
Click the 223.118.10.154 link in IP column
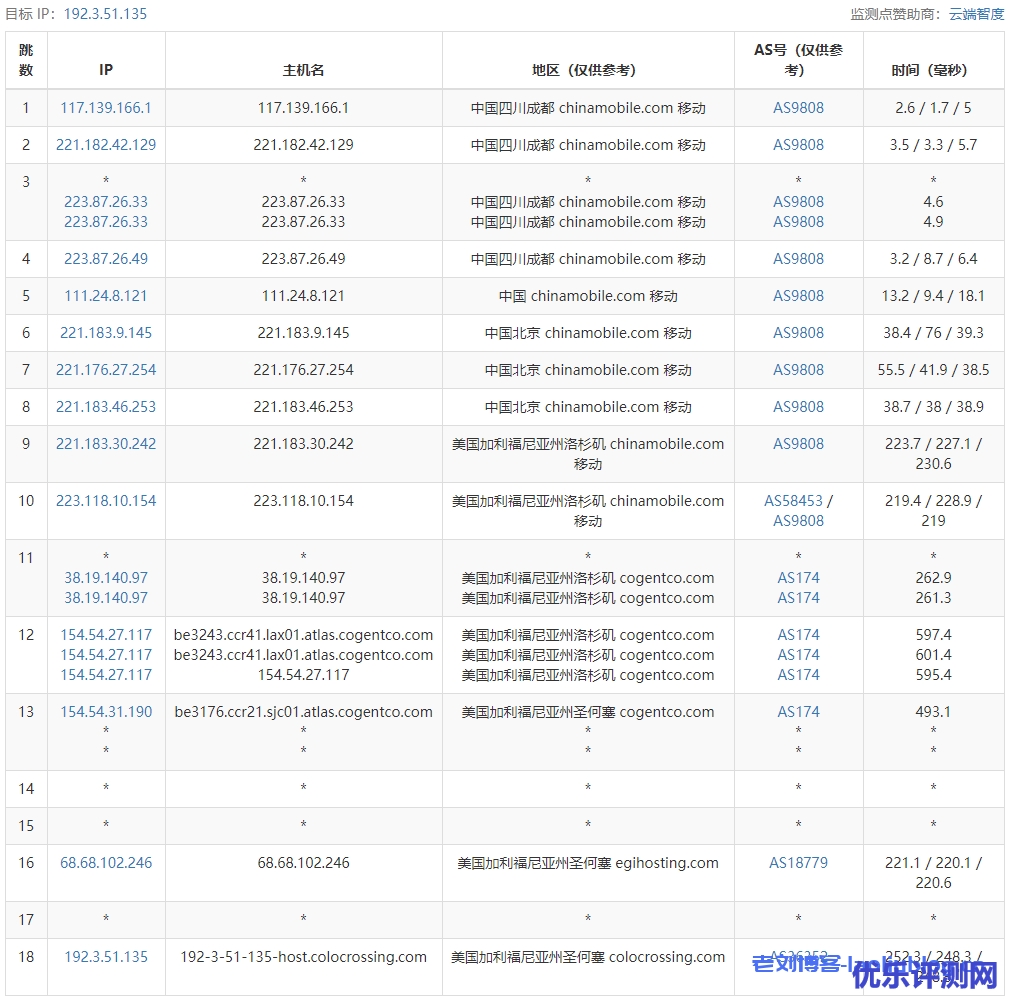[x=106, y=501]
